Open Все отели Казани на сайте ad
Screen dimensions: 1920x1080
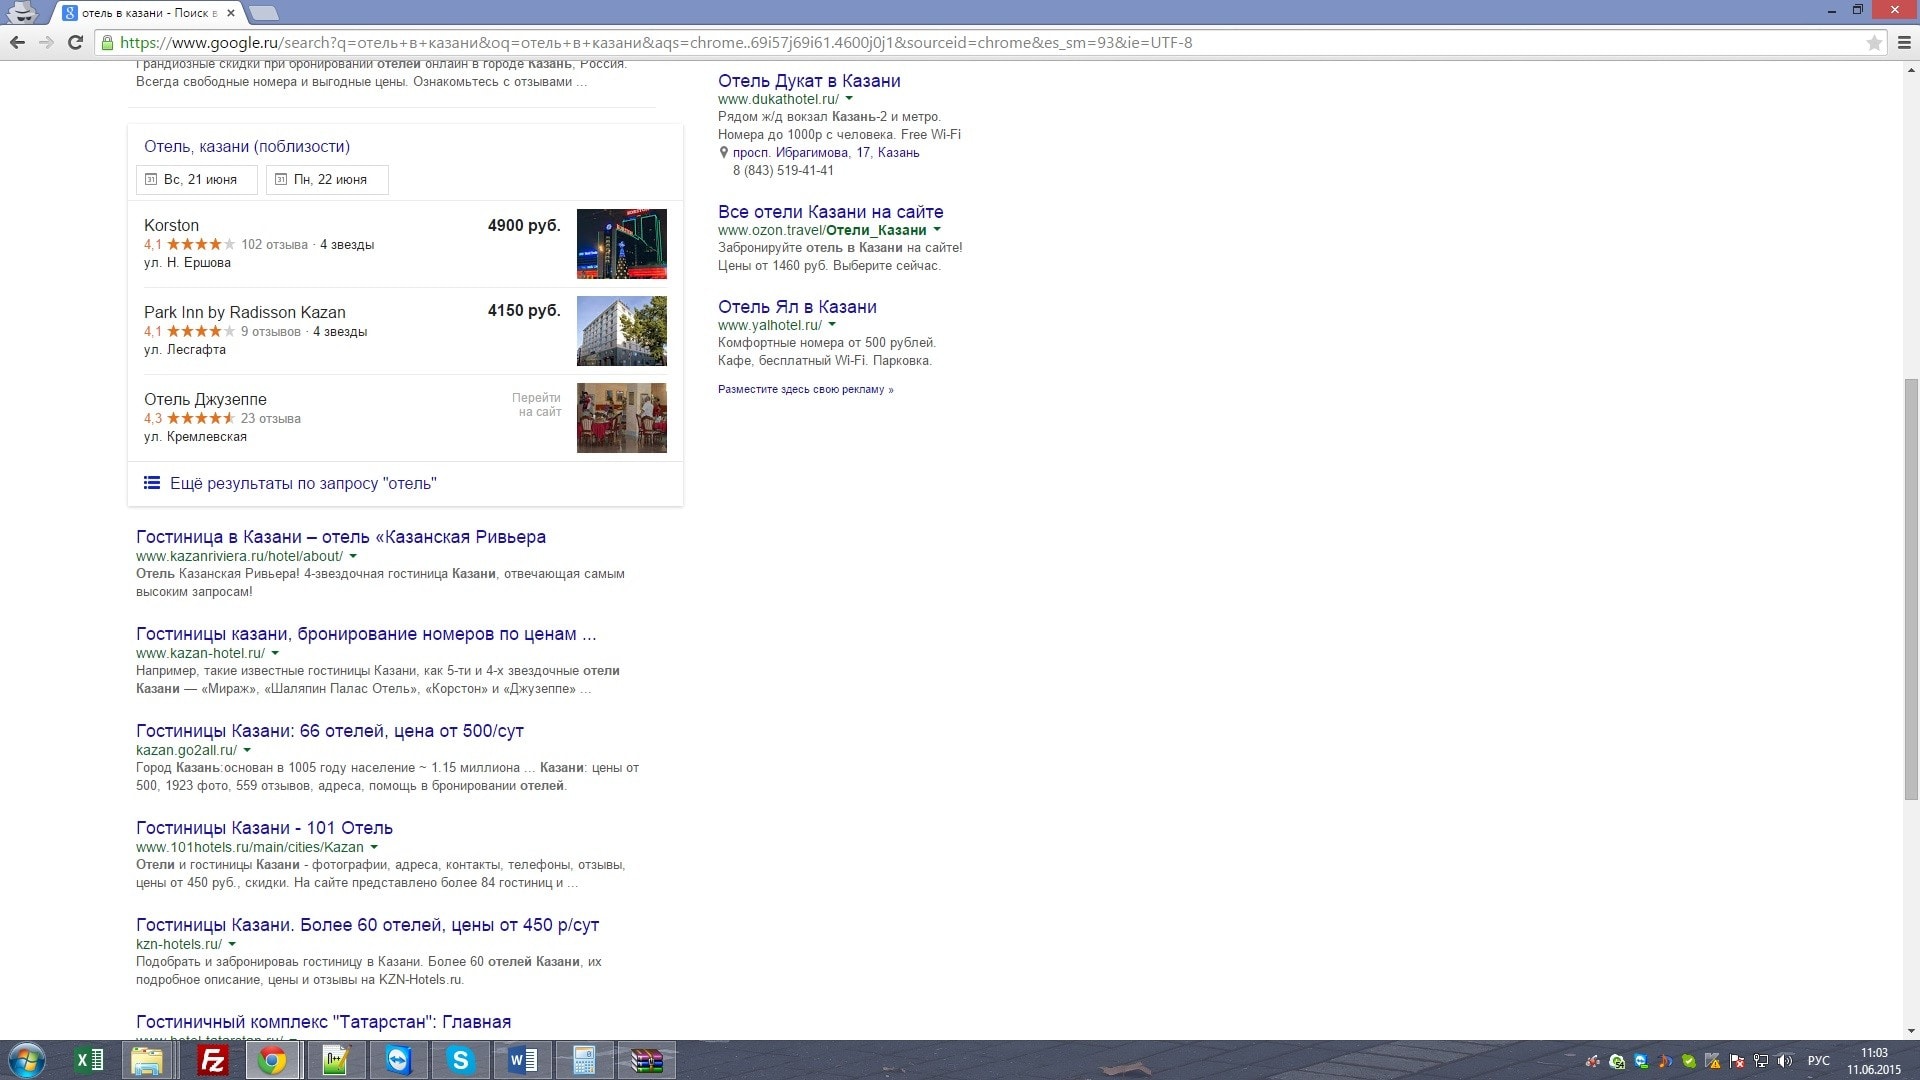[831, 212]
